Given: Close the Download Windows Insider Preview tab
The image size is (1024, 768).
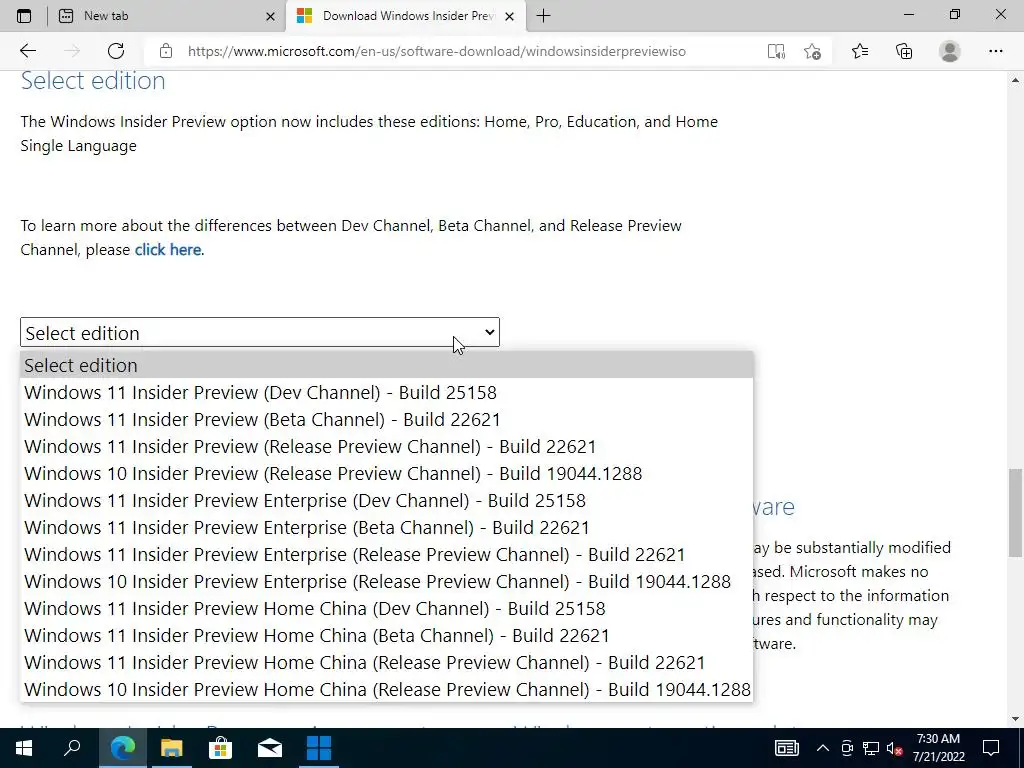Looking at the screenshot, I should [510, 17].
